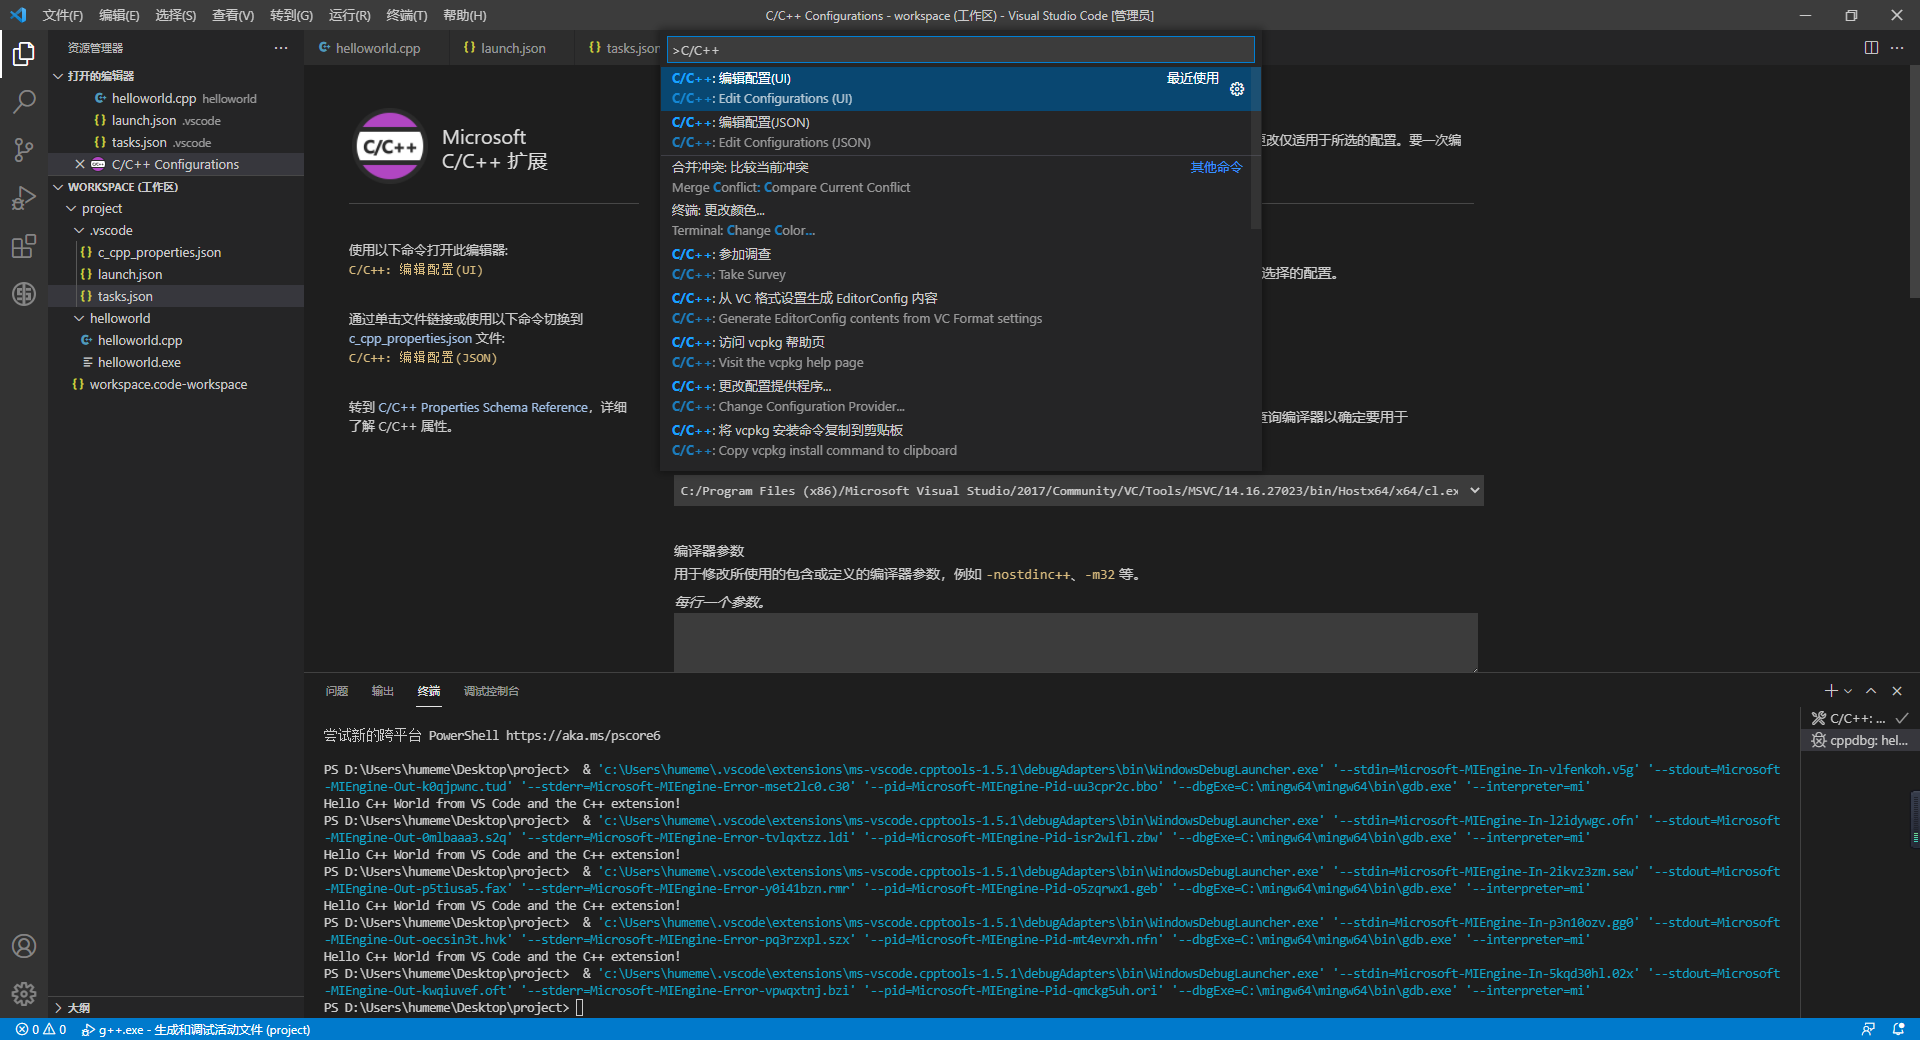Click the g++.exe build task status item
Viewport: 1920px width, 1040px height.
[196, 1029]
